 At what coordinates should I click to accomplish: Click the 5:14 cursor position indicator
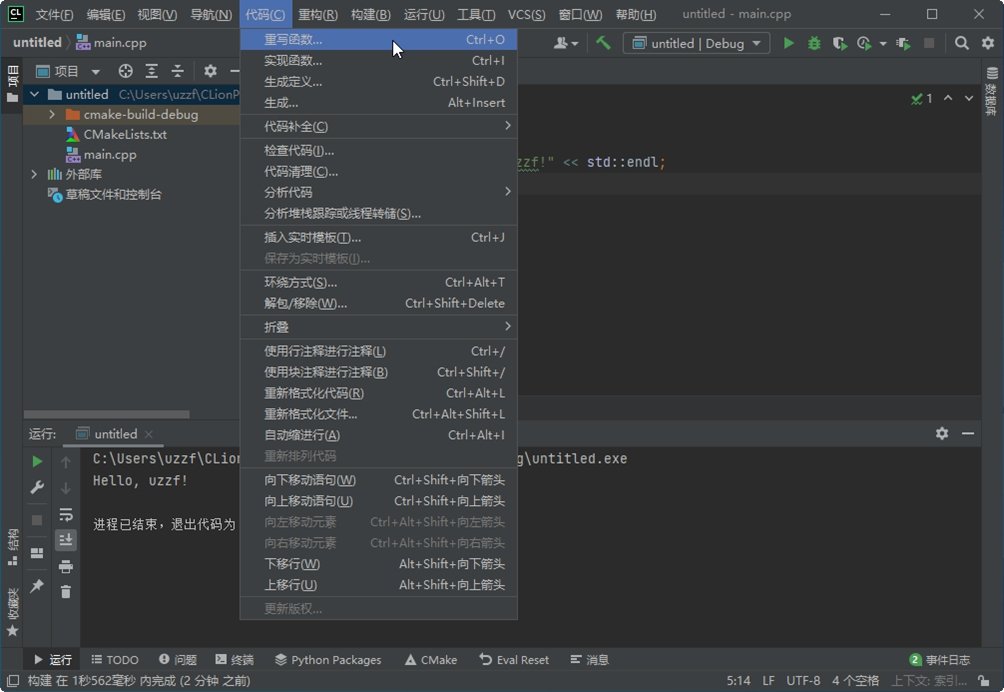pyautogui.click(x=738, y=680)
